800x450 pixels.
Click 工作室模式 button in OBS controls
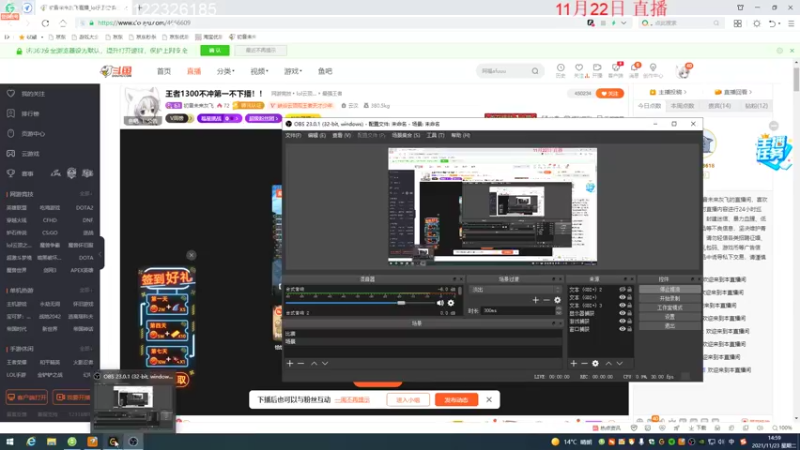[670, 308]
